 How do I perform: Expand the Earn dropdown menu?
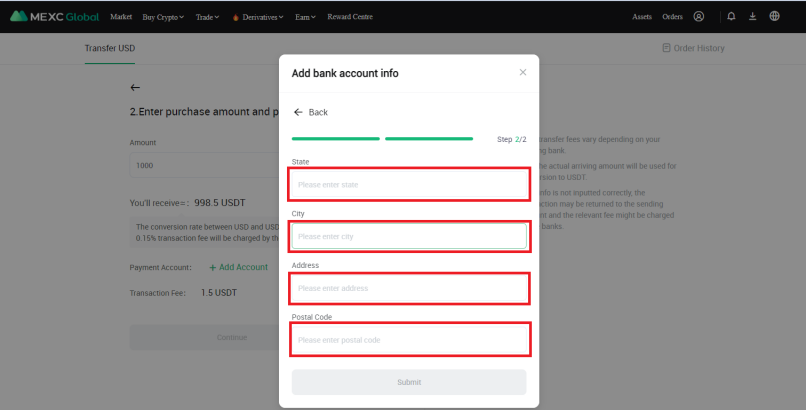pyautogui.click(x=305, y=17)
